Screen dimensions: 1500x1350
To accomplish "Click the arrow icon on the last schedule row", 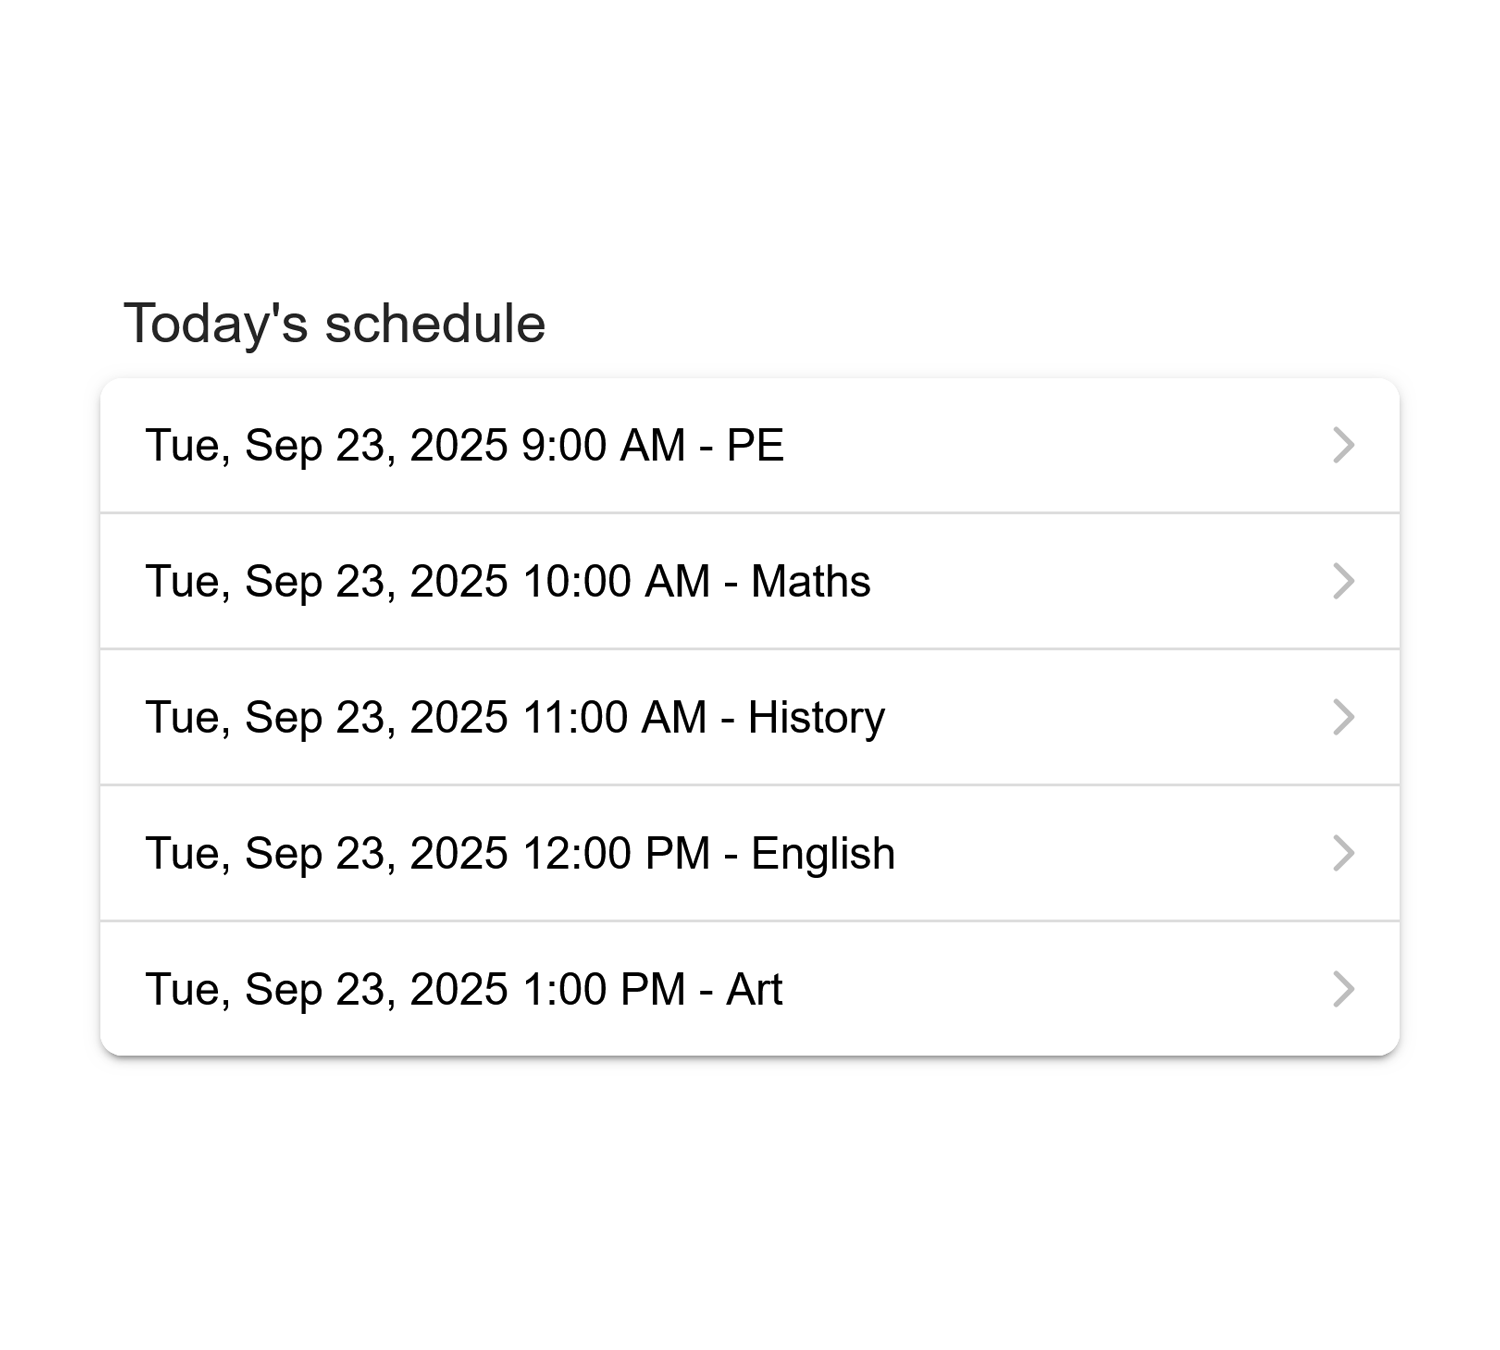I will pos(1345,988).
